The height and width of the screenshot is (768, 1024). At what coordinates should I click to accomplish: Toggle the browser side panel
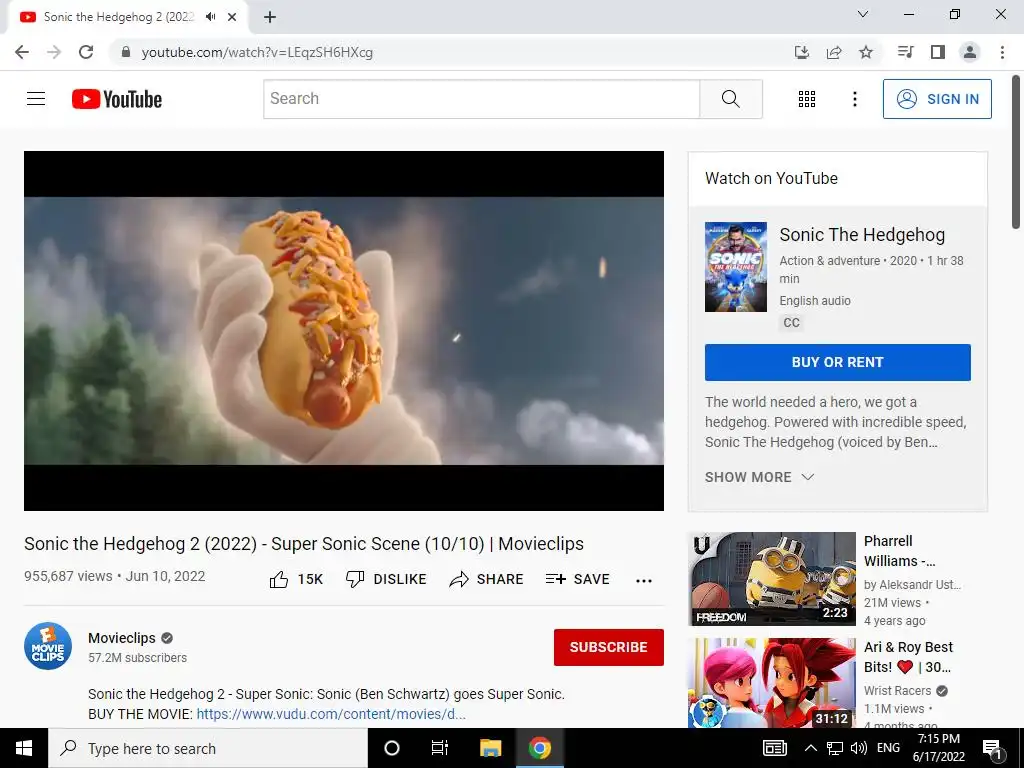(938, 52)
